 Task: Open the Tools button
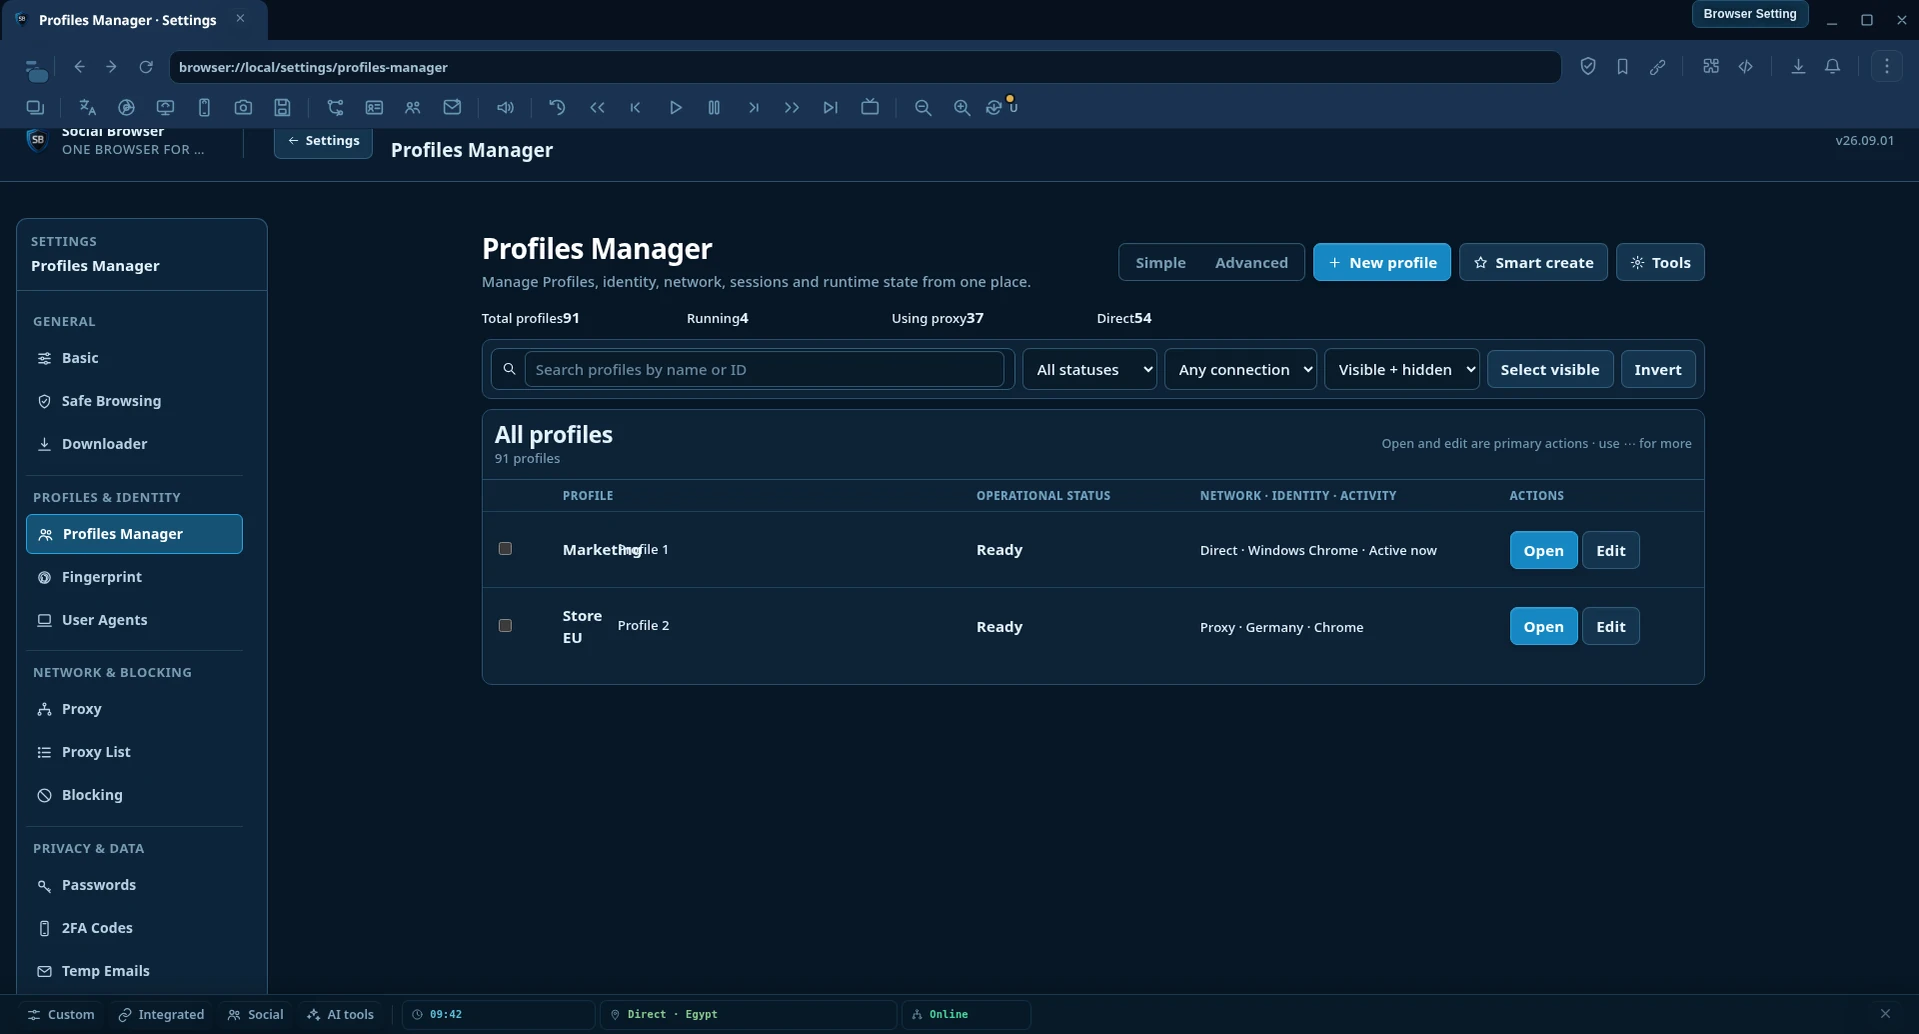pyautogui.click(x=1660, y=262)
